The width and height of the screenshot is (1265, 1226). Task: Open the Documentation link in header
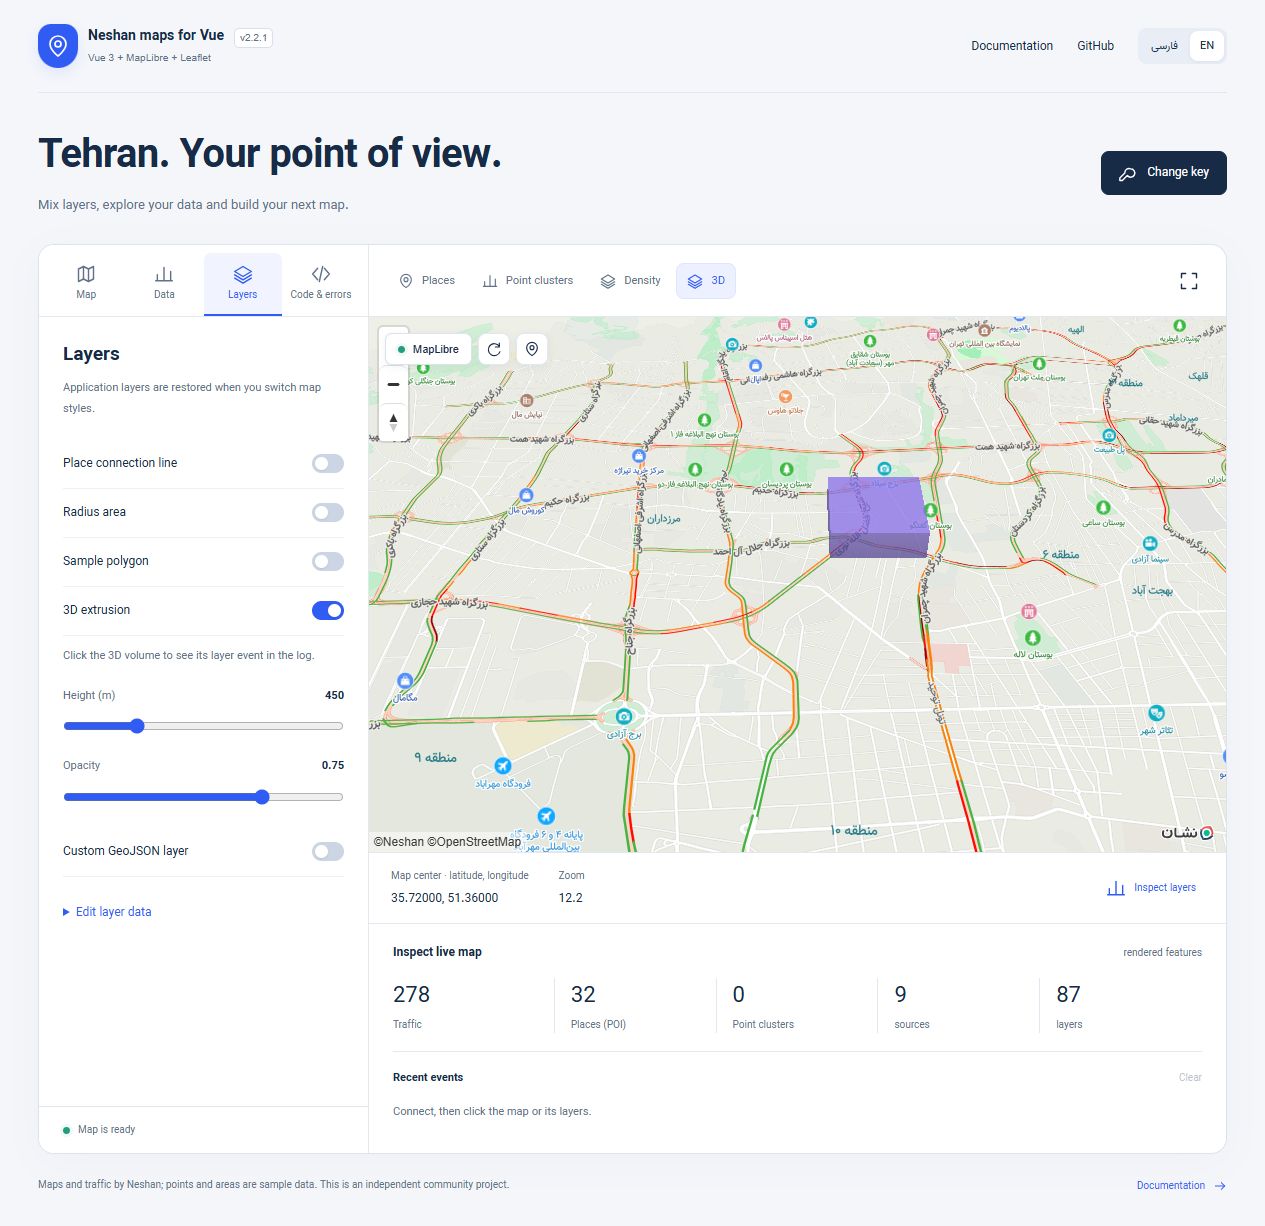1012,46
